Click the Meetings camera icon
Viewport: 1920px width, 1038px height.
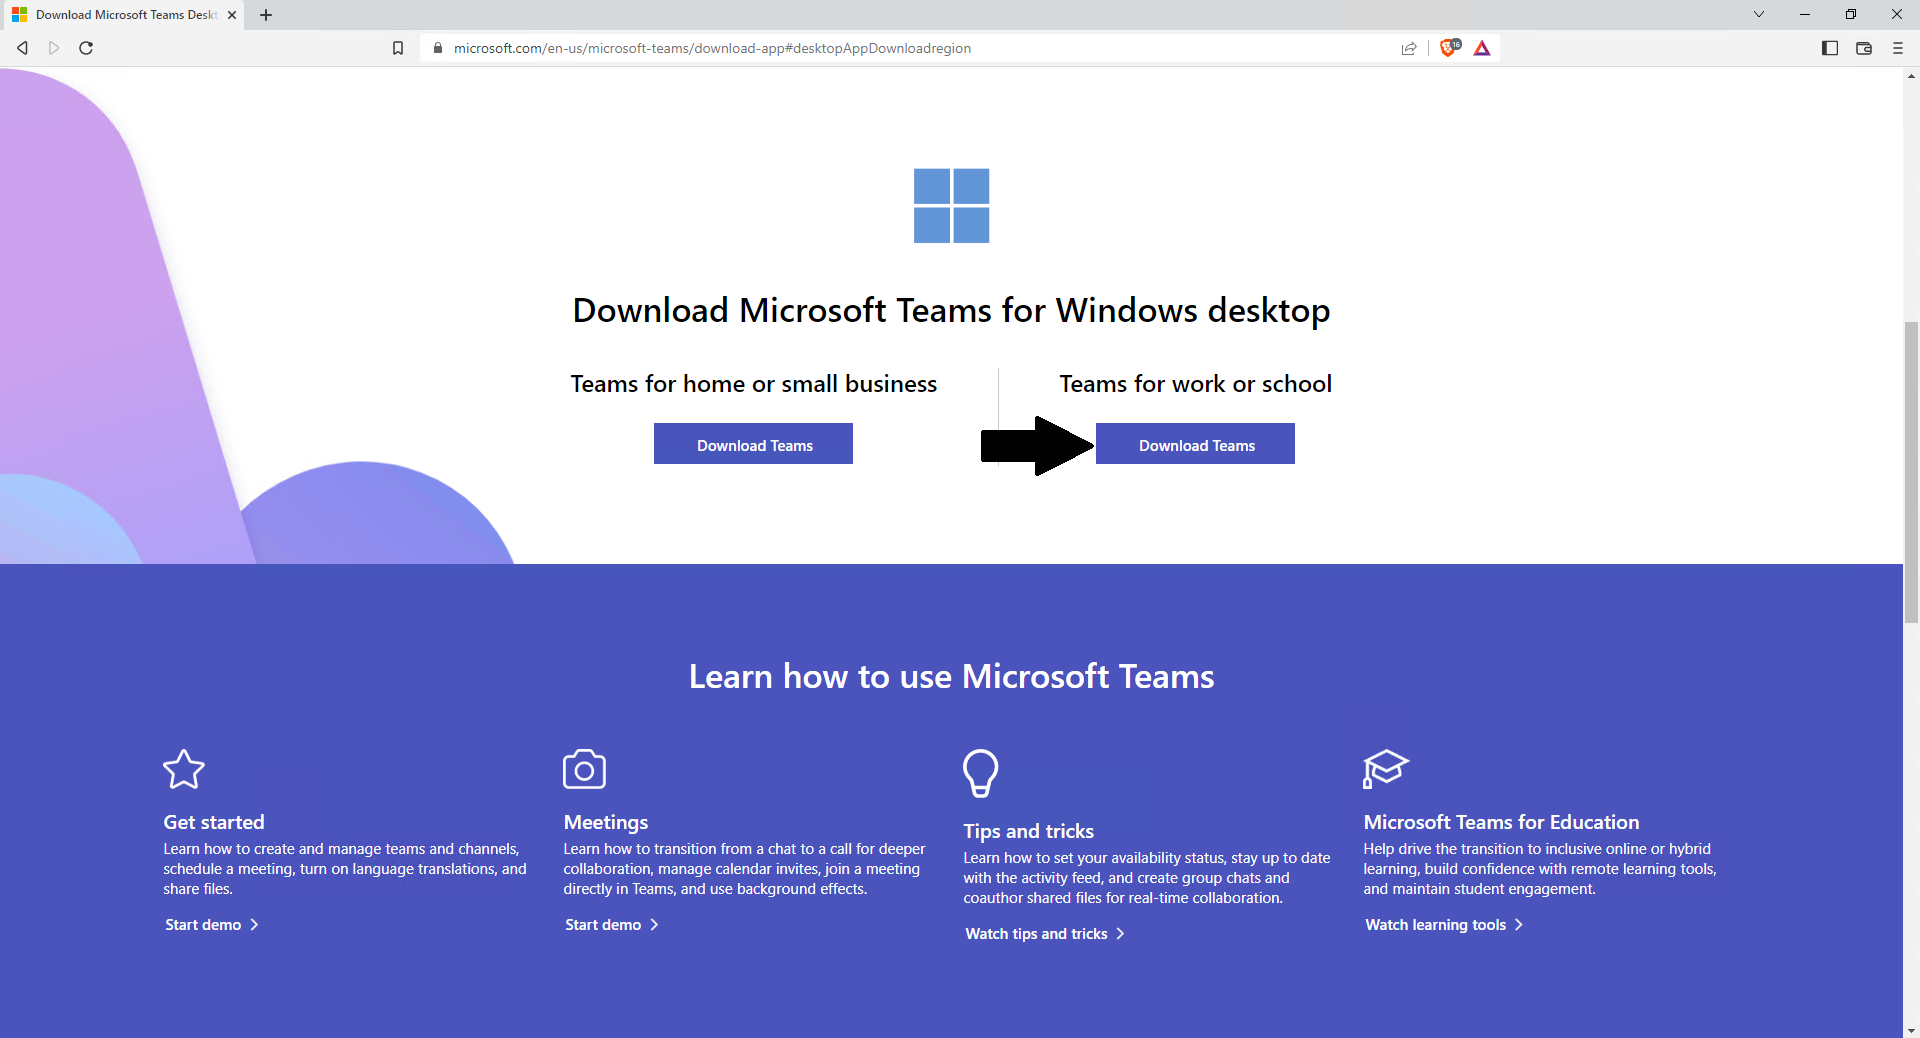coord(585,769)
